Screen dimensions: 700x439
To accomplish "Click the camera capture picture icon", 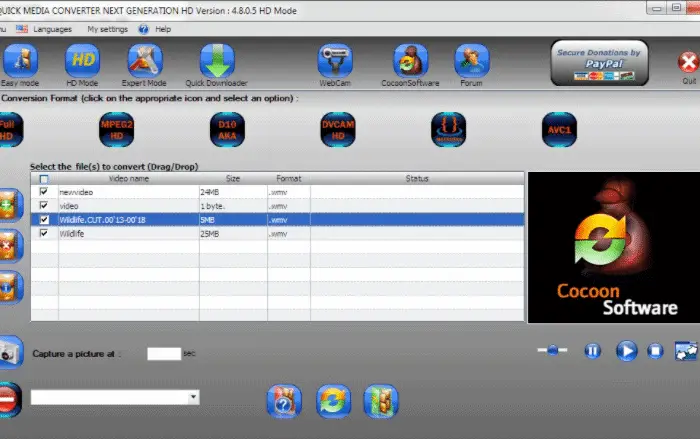I will point(11,353).
